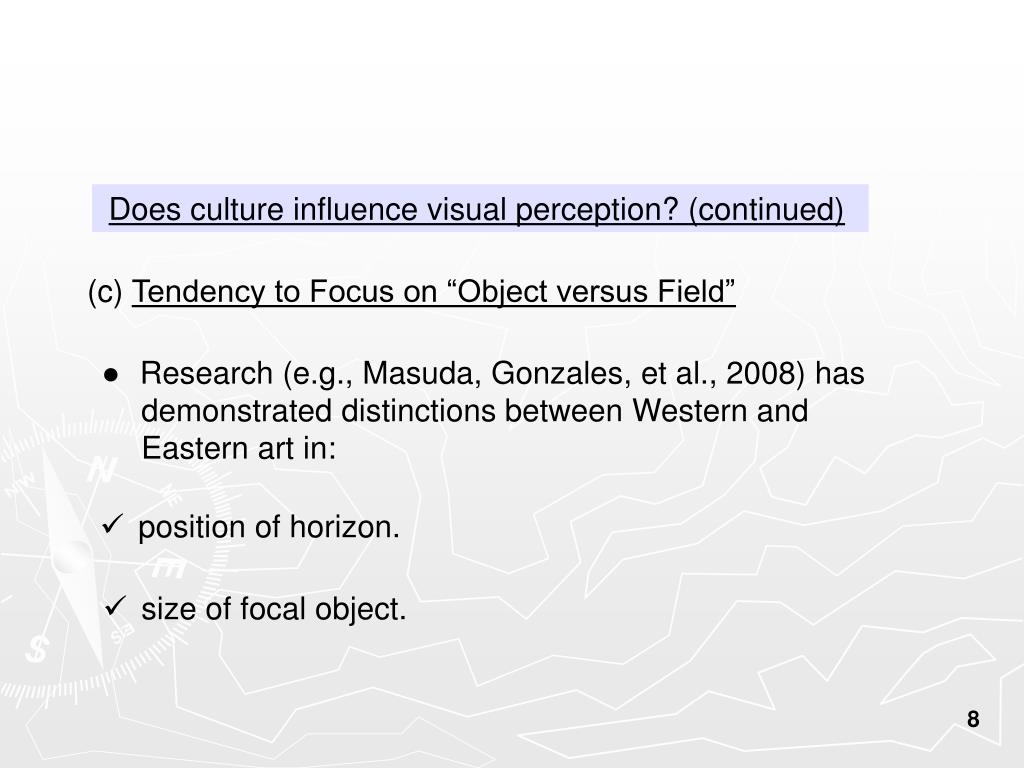Screen dimensions: 1024x768
Task: Click the text 'size of focal object.'
Action: [274, 609]
